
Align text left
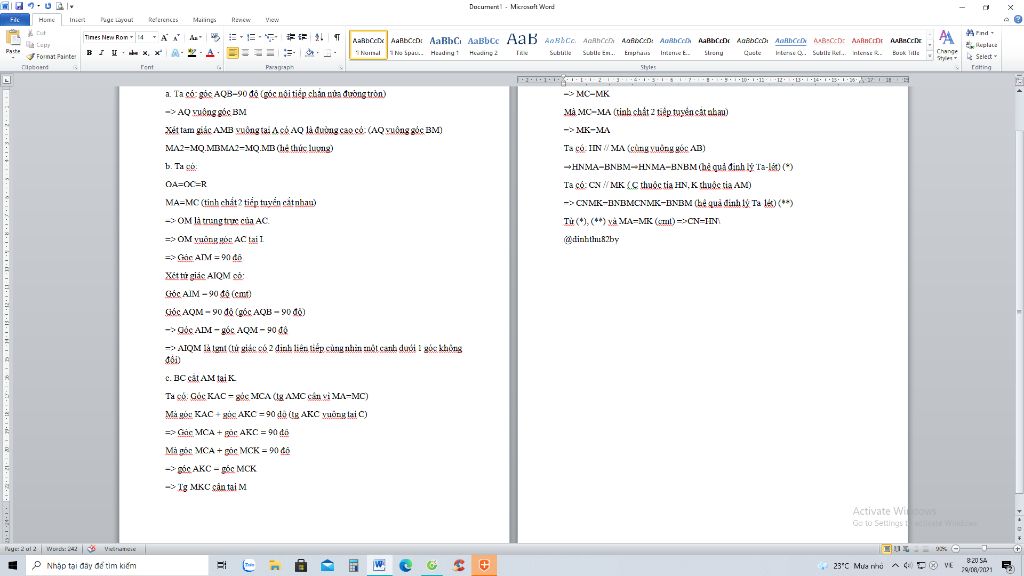pos(232,53)
